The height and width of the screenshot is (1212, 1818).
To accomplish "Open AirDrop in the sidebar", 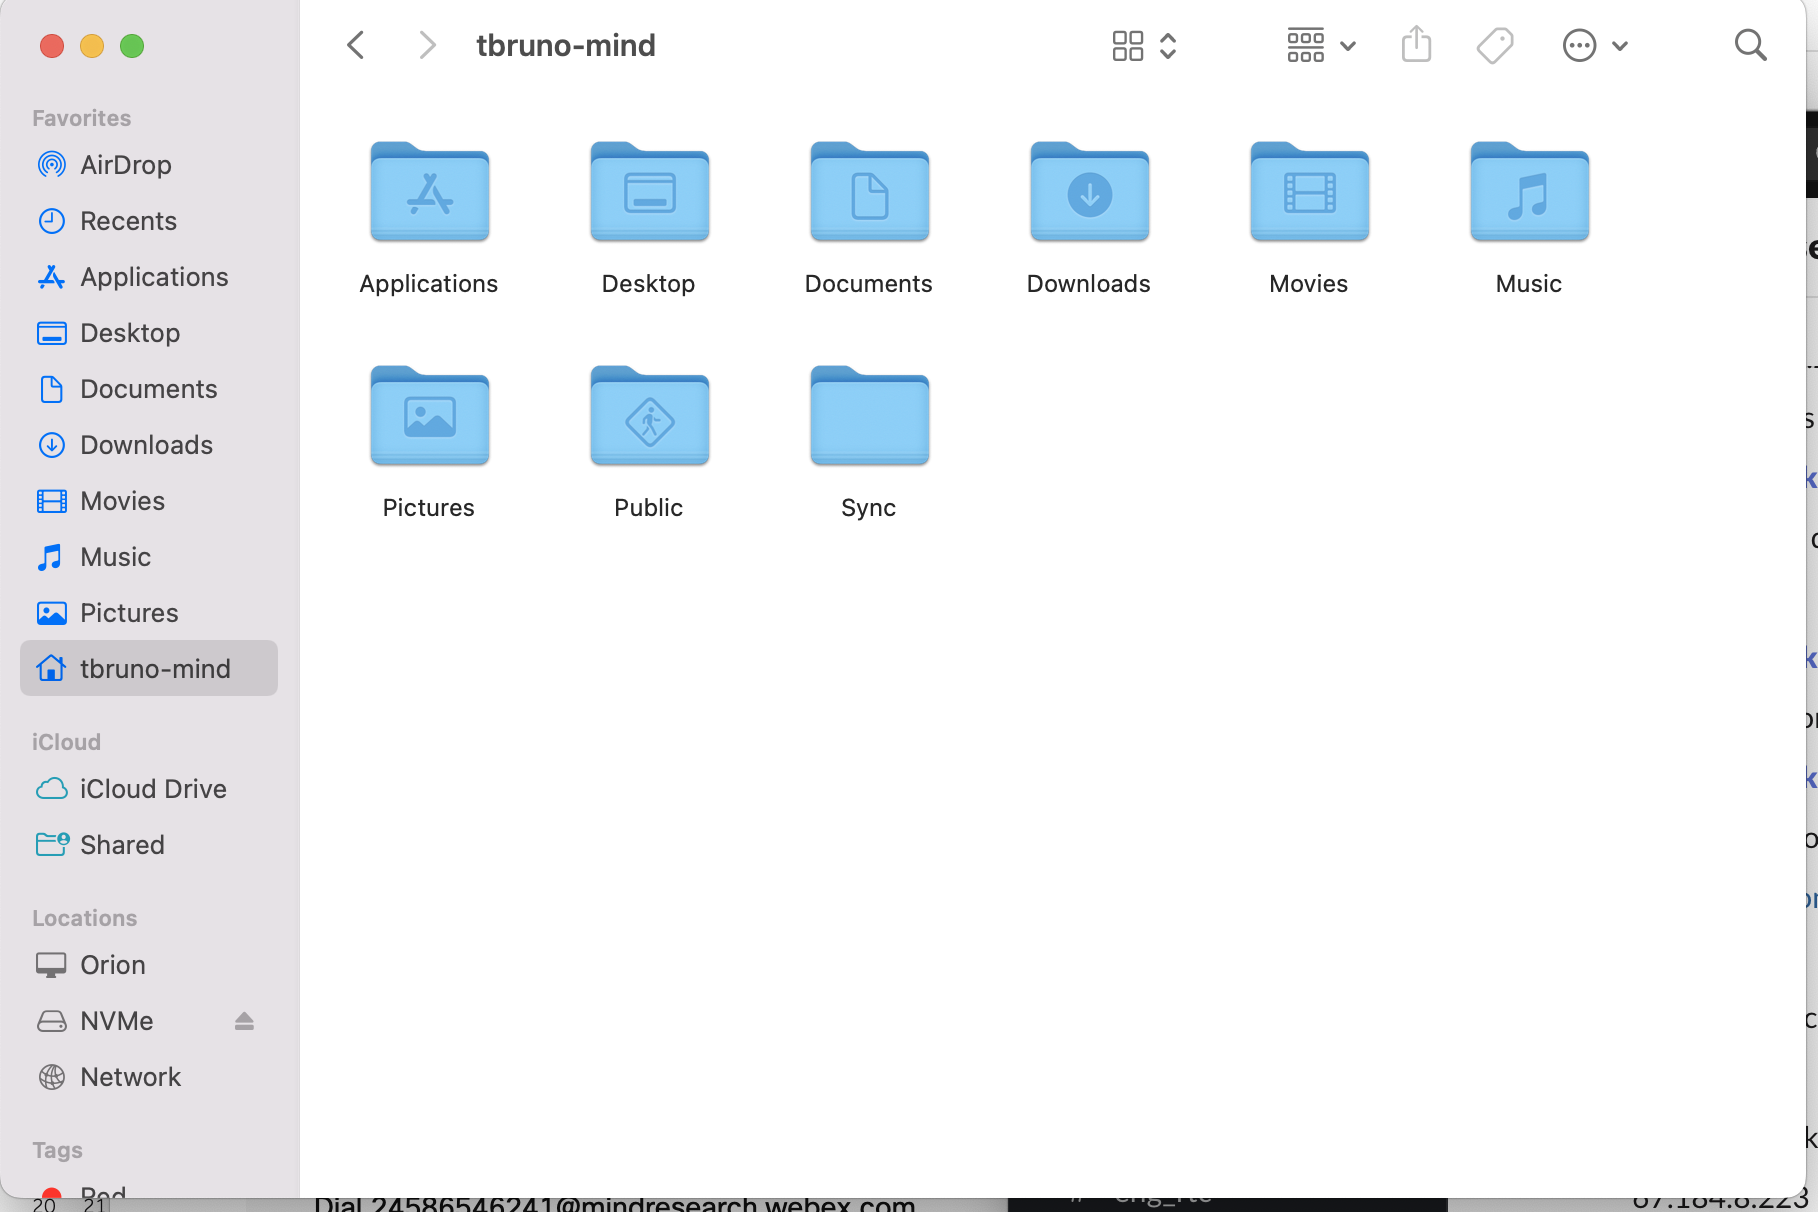I will [x=149, y=164].
